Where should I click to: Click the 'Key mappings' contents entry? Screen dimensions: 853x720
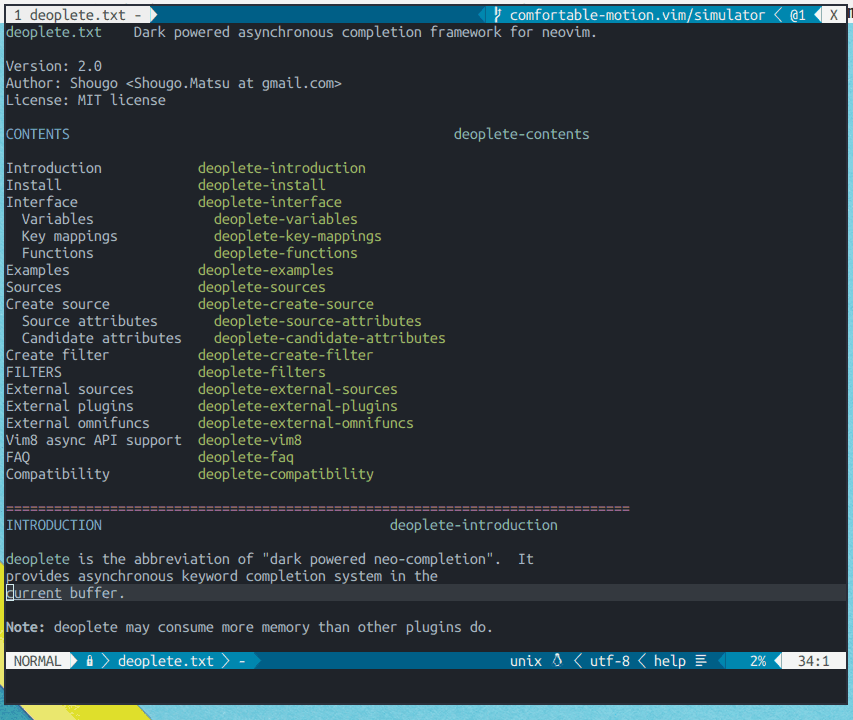(70, 236)
